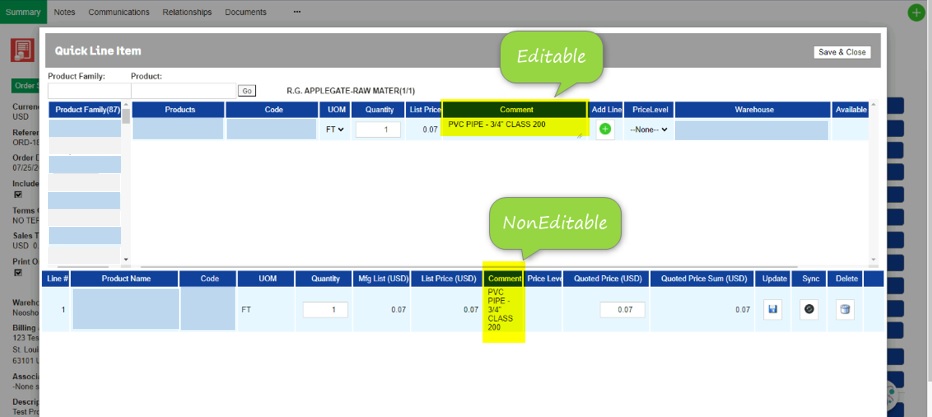Click the Update save disk icon
The image size is (932, 417).
773,310
